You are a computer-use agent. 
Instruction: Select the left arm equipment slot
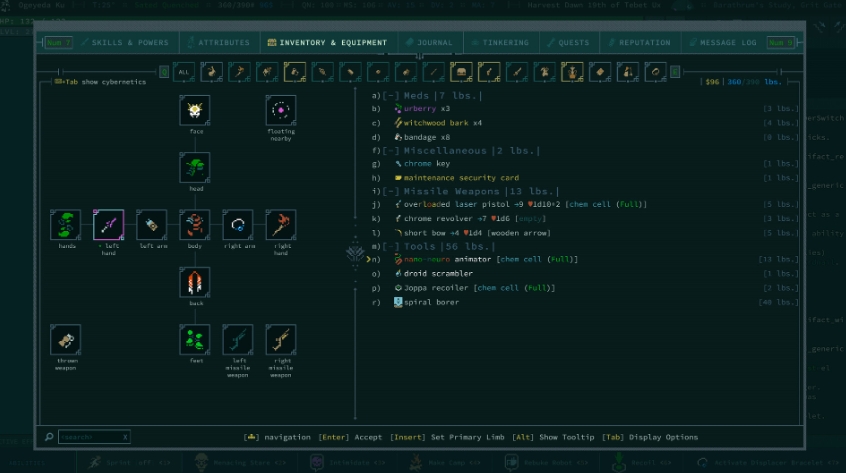[x=152, y=225]
